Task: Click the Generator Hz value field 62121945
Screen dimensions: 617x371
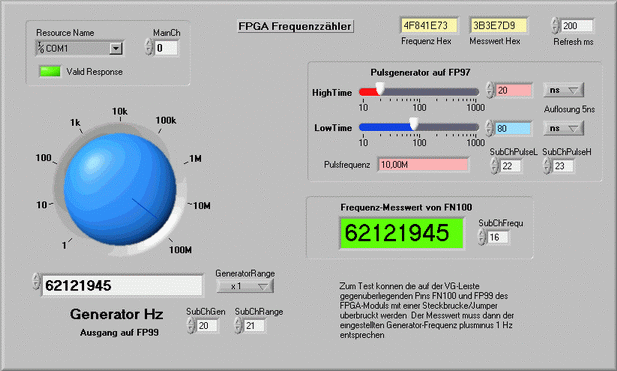Action: tap(122, 285)
